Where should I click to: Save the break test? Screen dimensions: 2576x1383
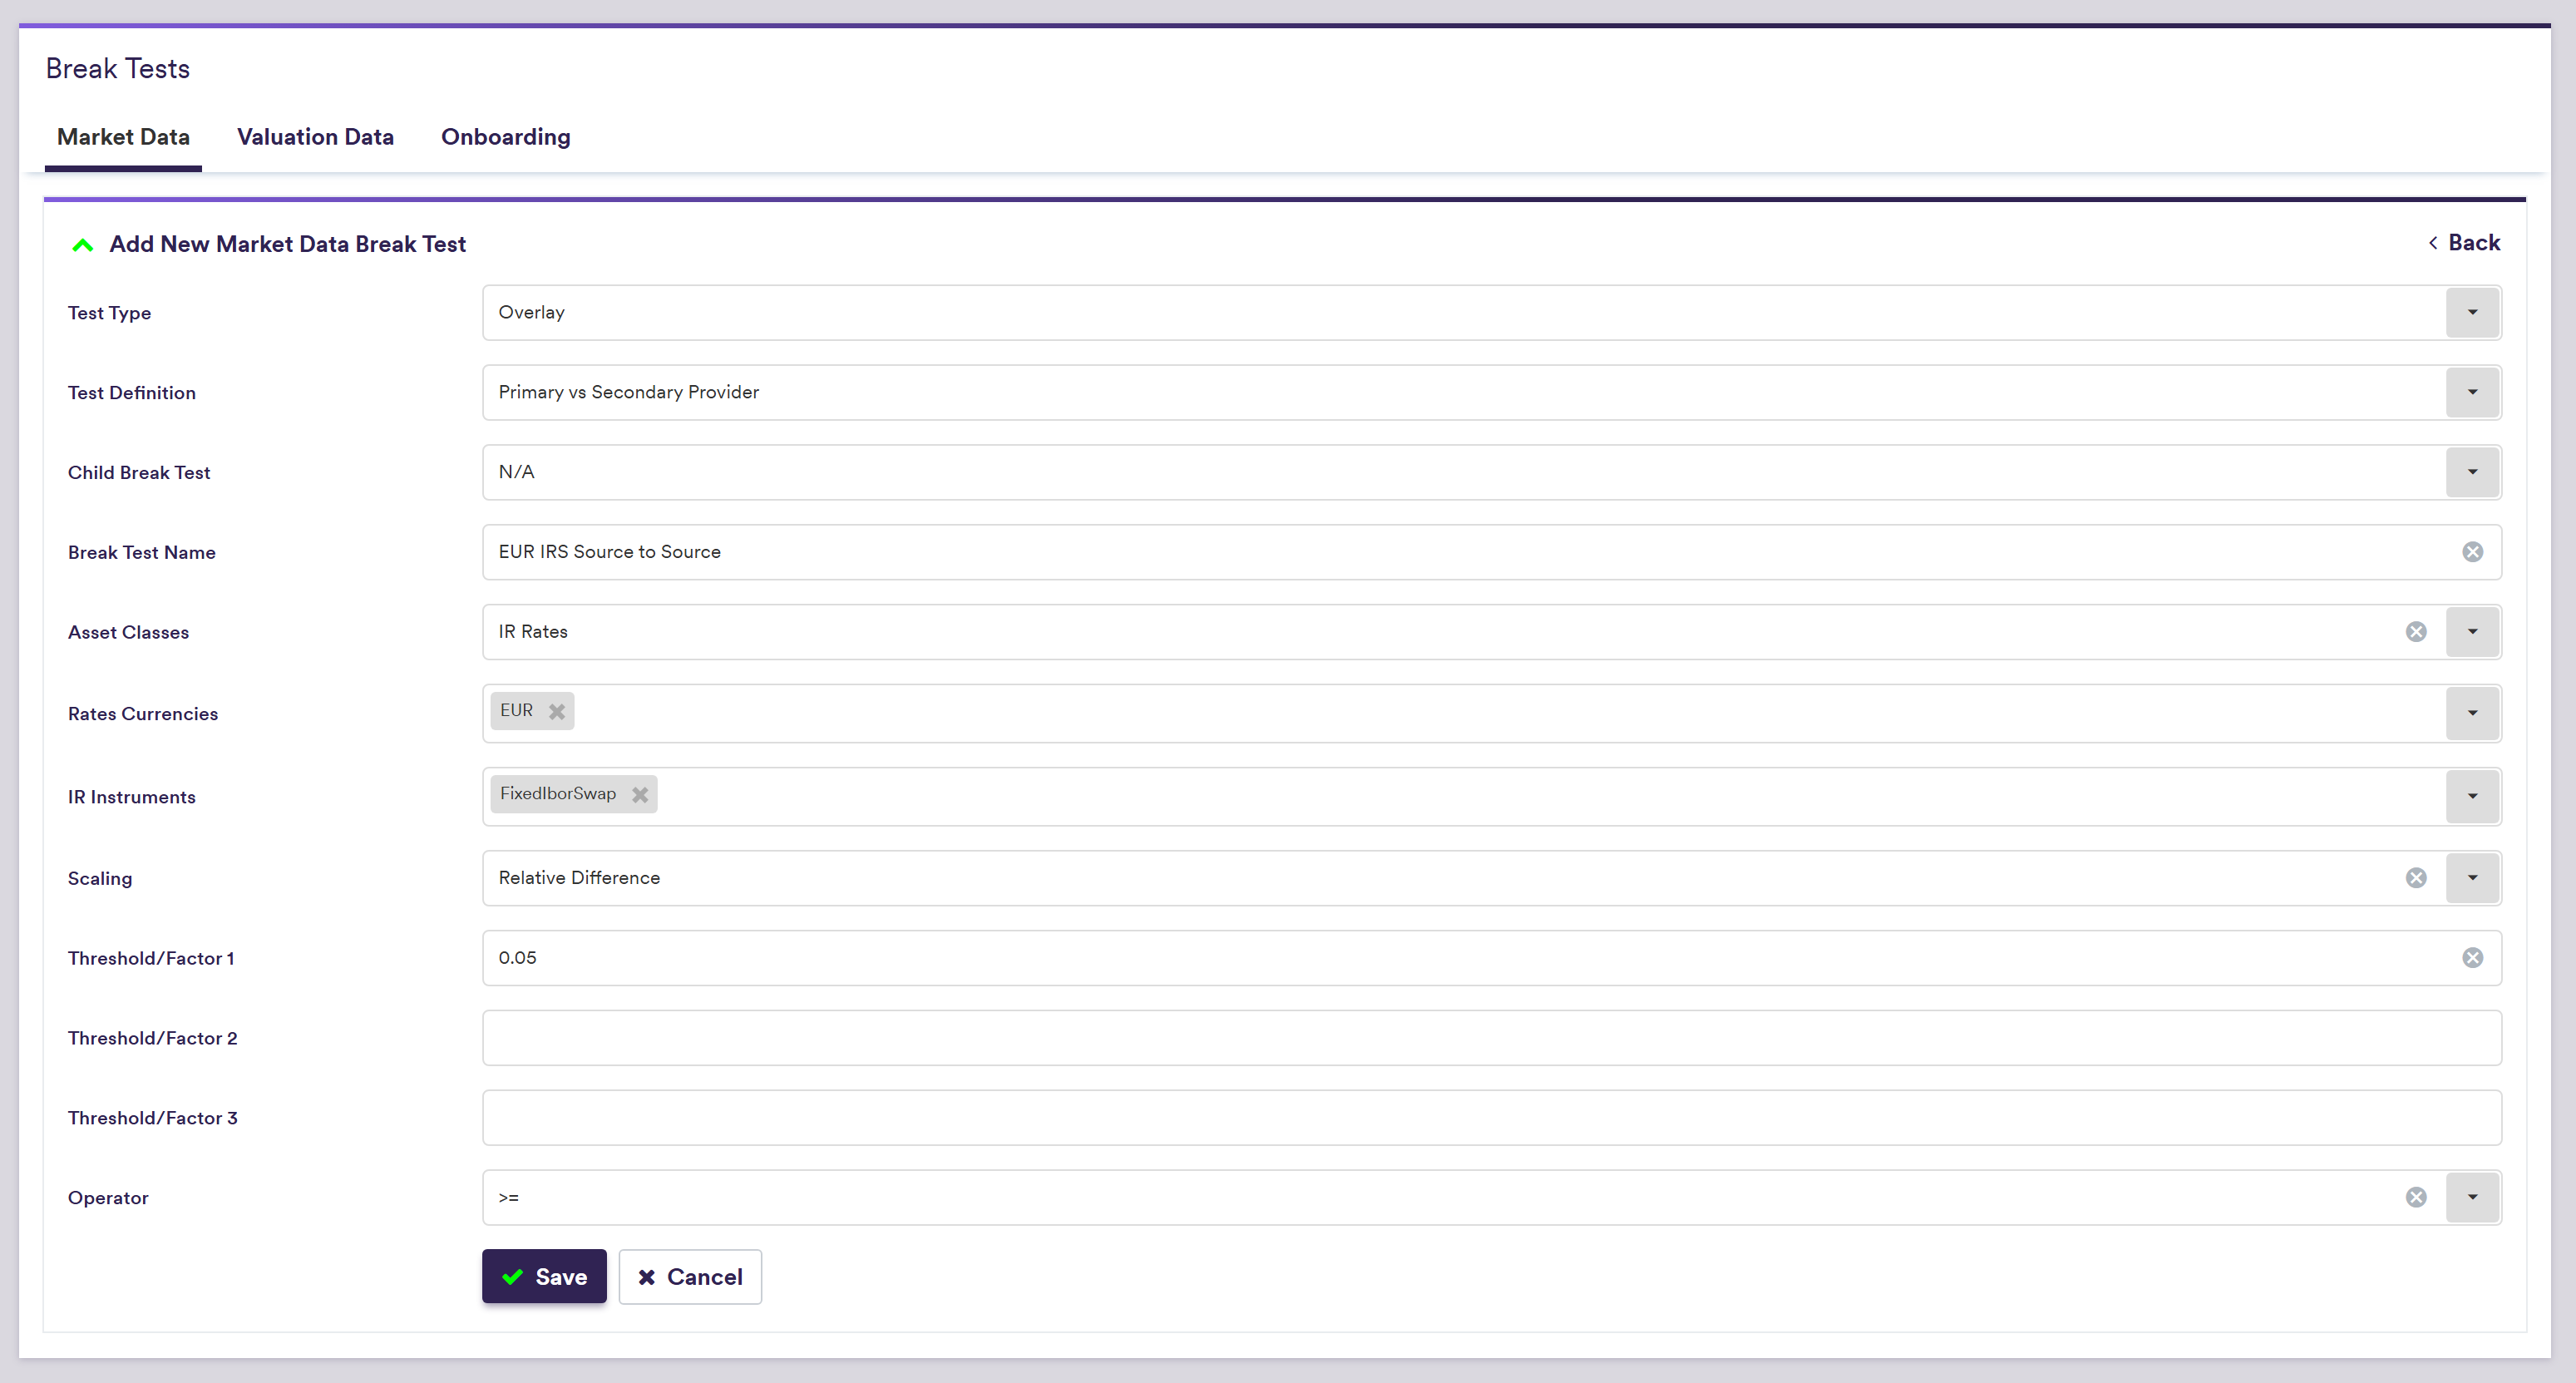coord(544,1277)
